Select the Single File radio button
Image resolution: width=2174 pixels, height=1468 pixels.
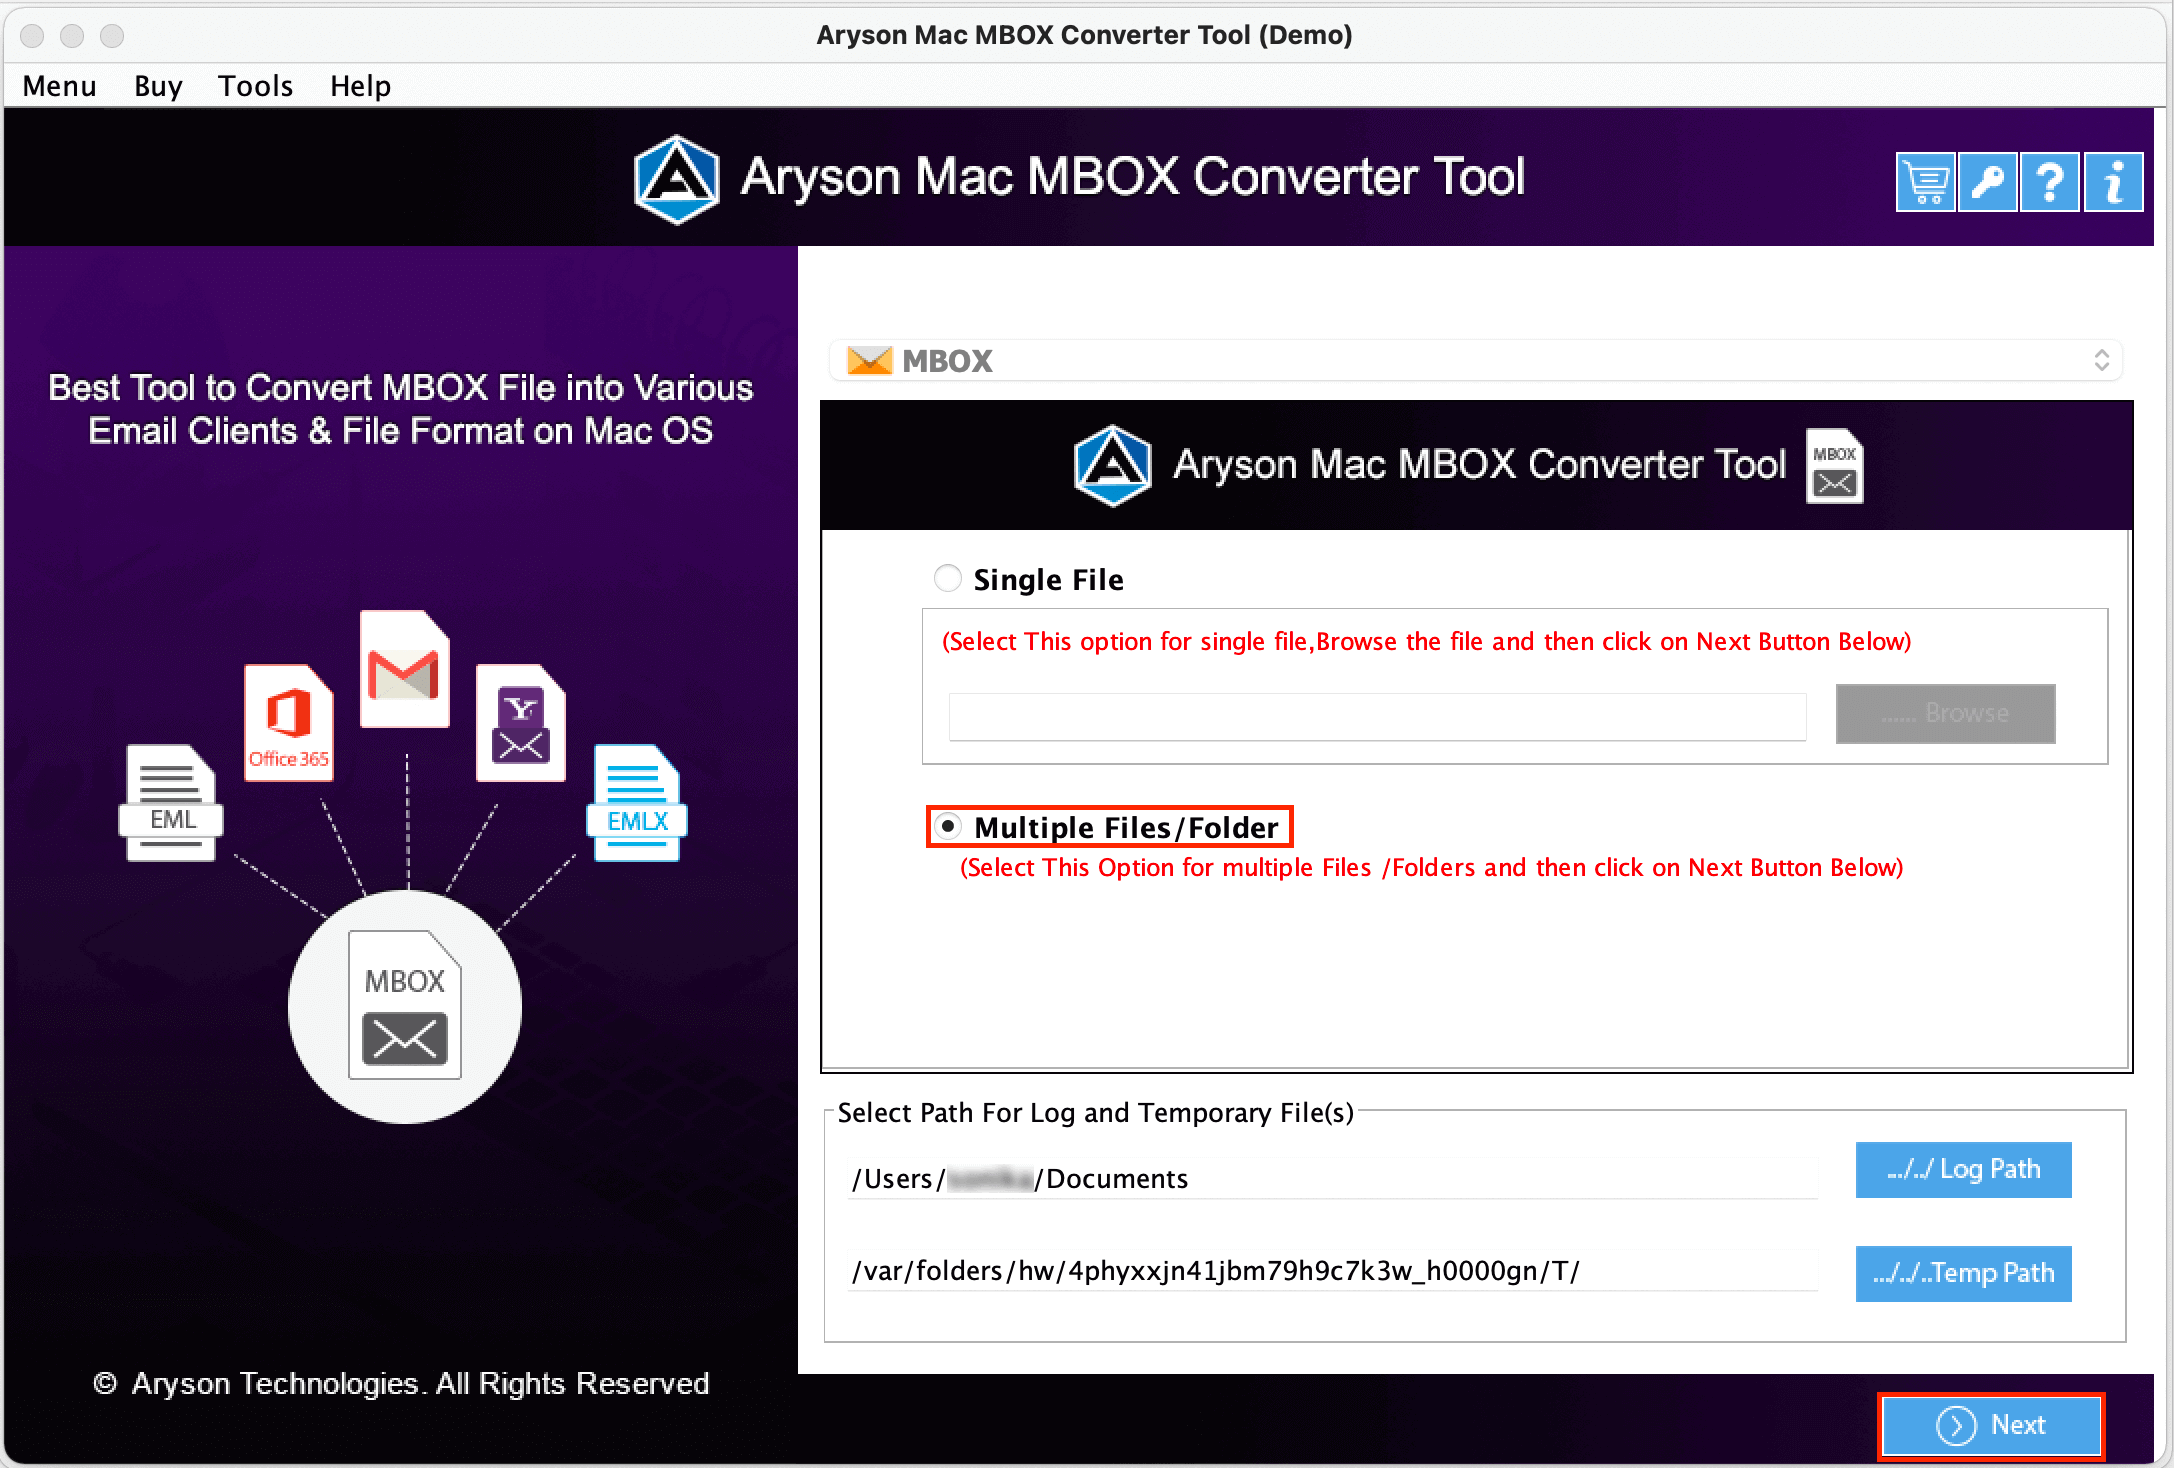pyautogui.click(x=947, y=578)
